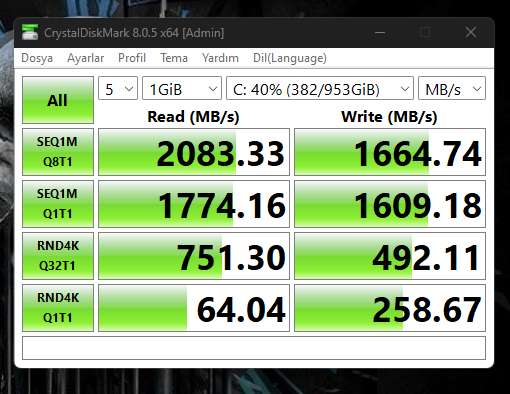
Task: Start the RND4K Q1T1 test
Action: 58,308
